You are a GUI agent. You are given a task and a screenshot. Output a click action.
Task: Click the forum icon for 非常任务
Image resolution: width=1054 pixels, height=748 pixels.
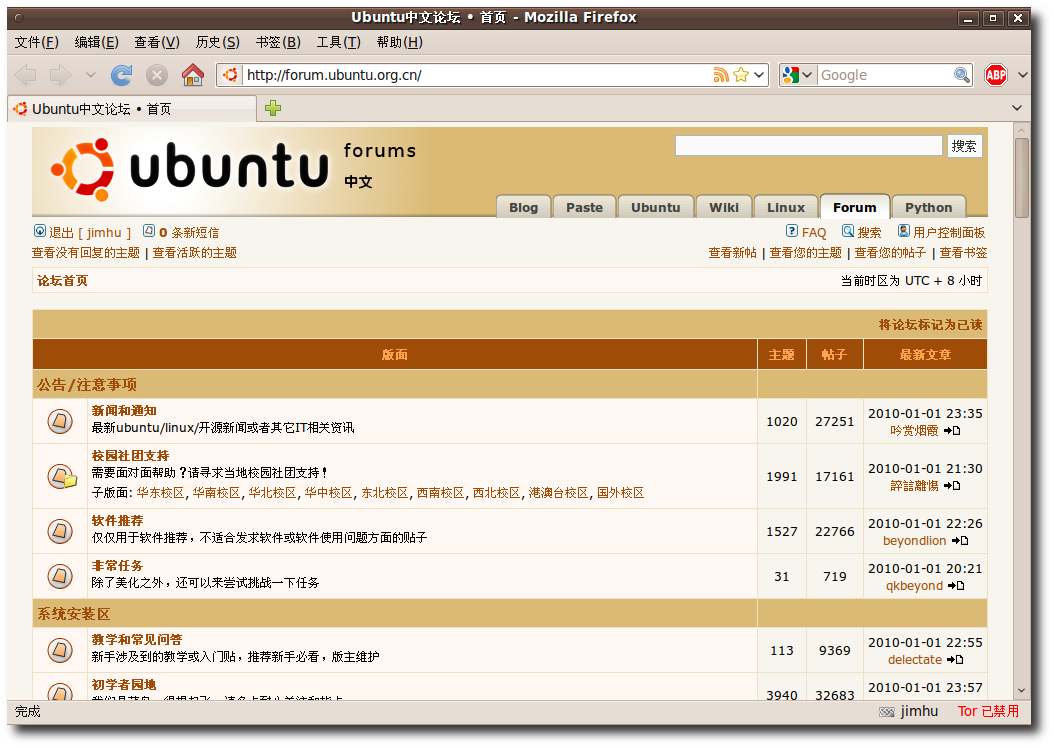(60, 577)
